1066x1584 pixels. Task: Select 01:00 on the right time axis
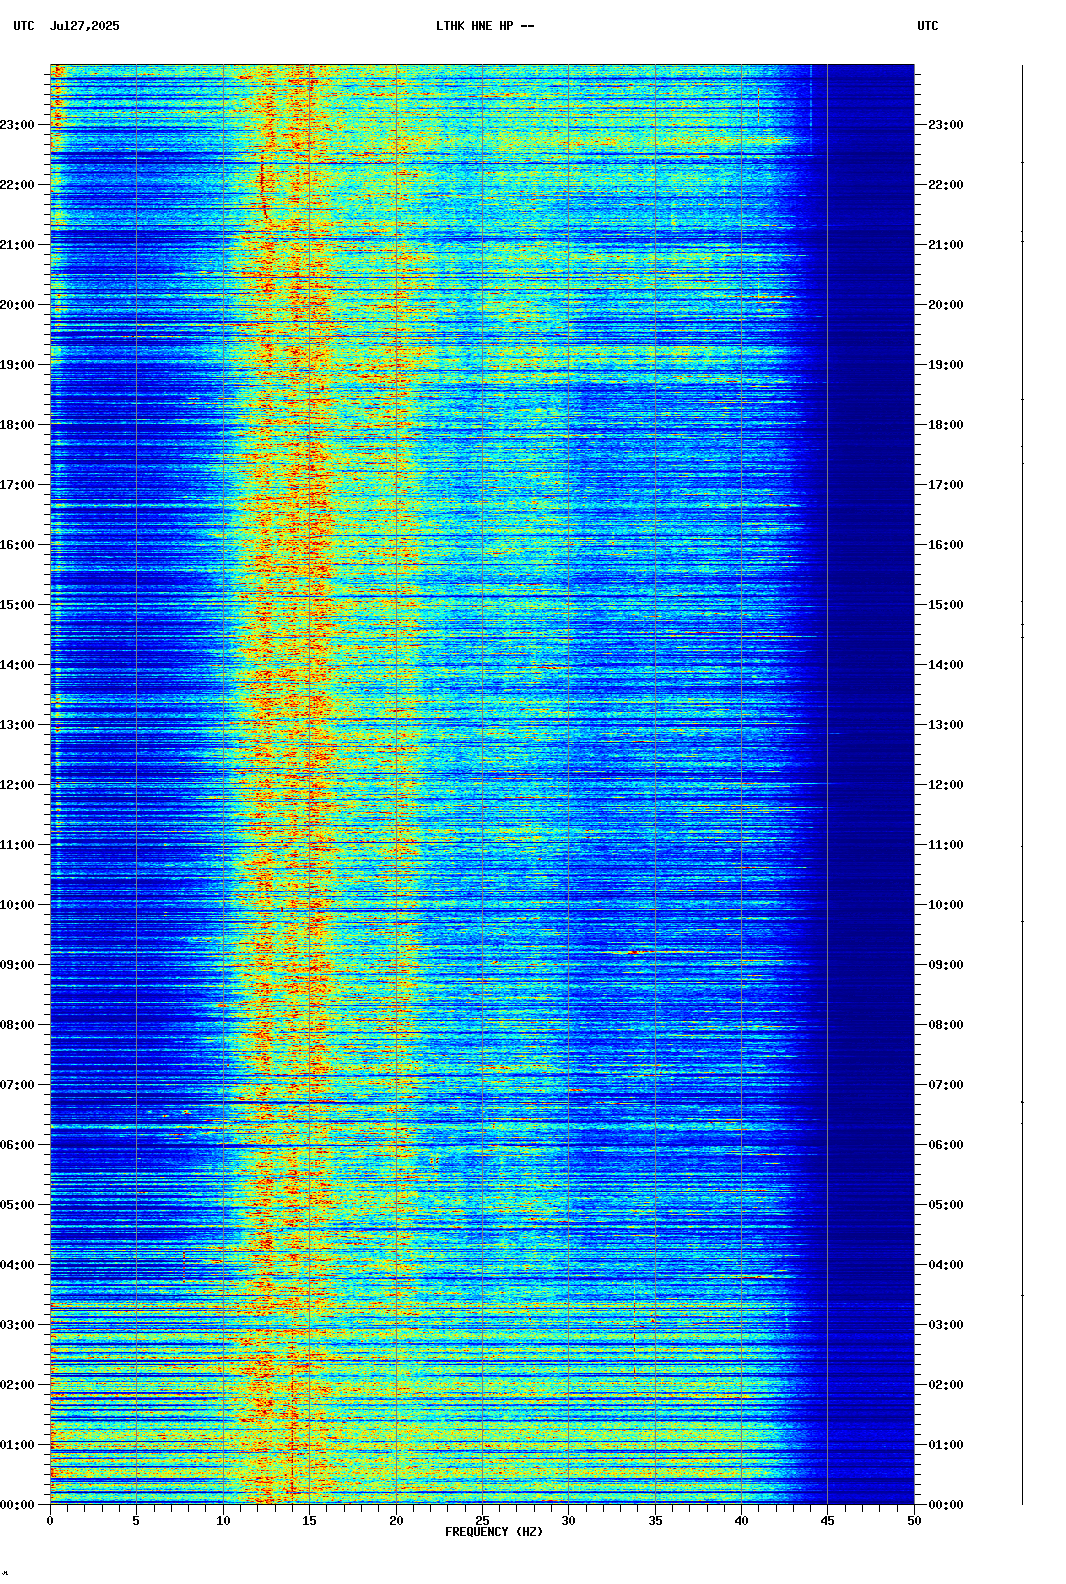(946, 1445)
